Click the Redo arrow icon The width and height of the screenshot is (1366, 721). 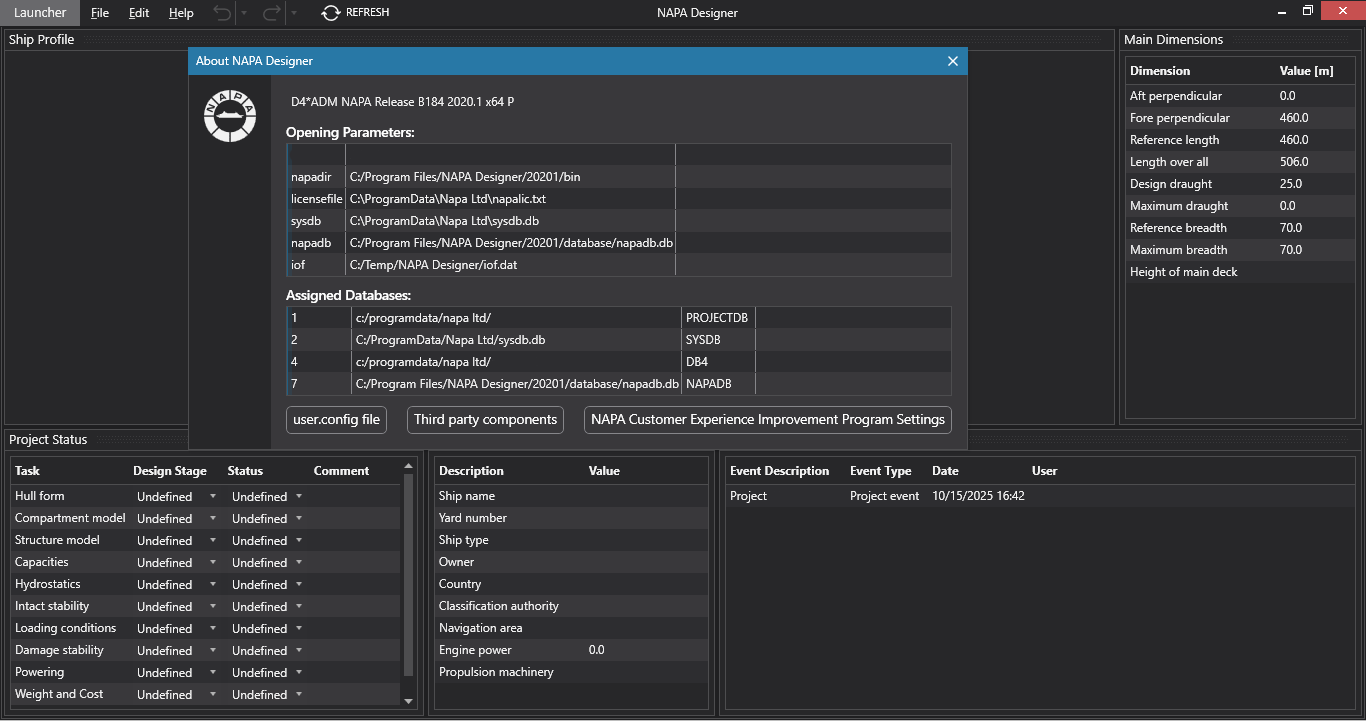coord(270,13)
